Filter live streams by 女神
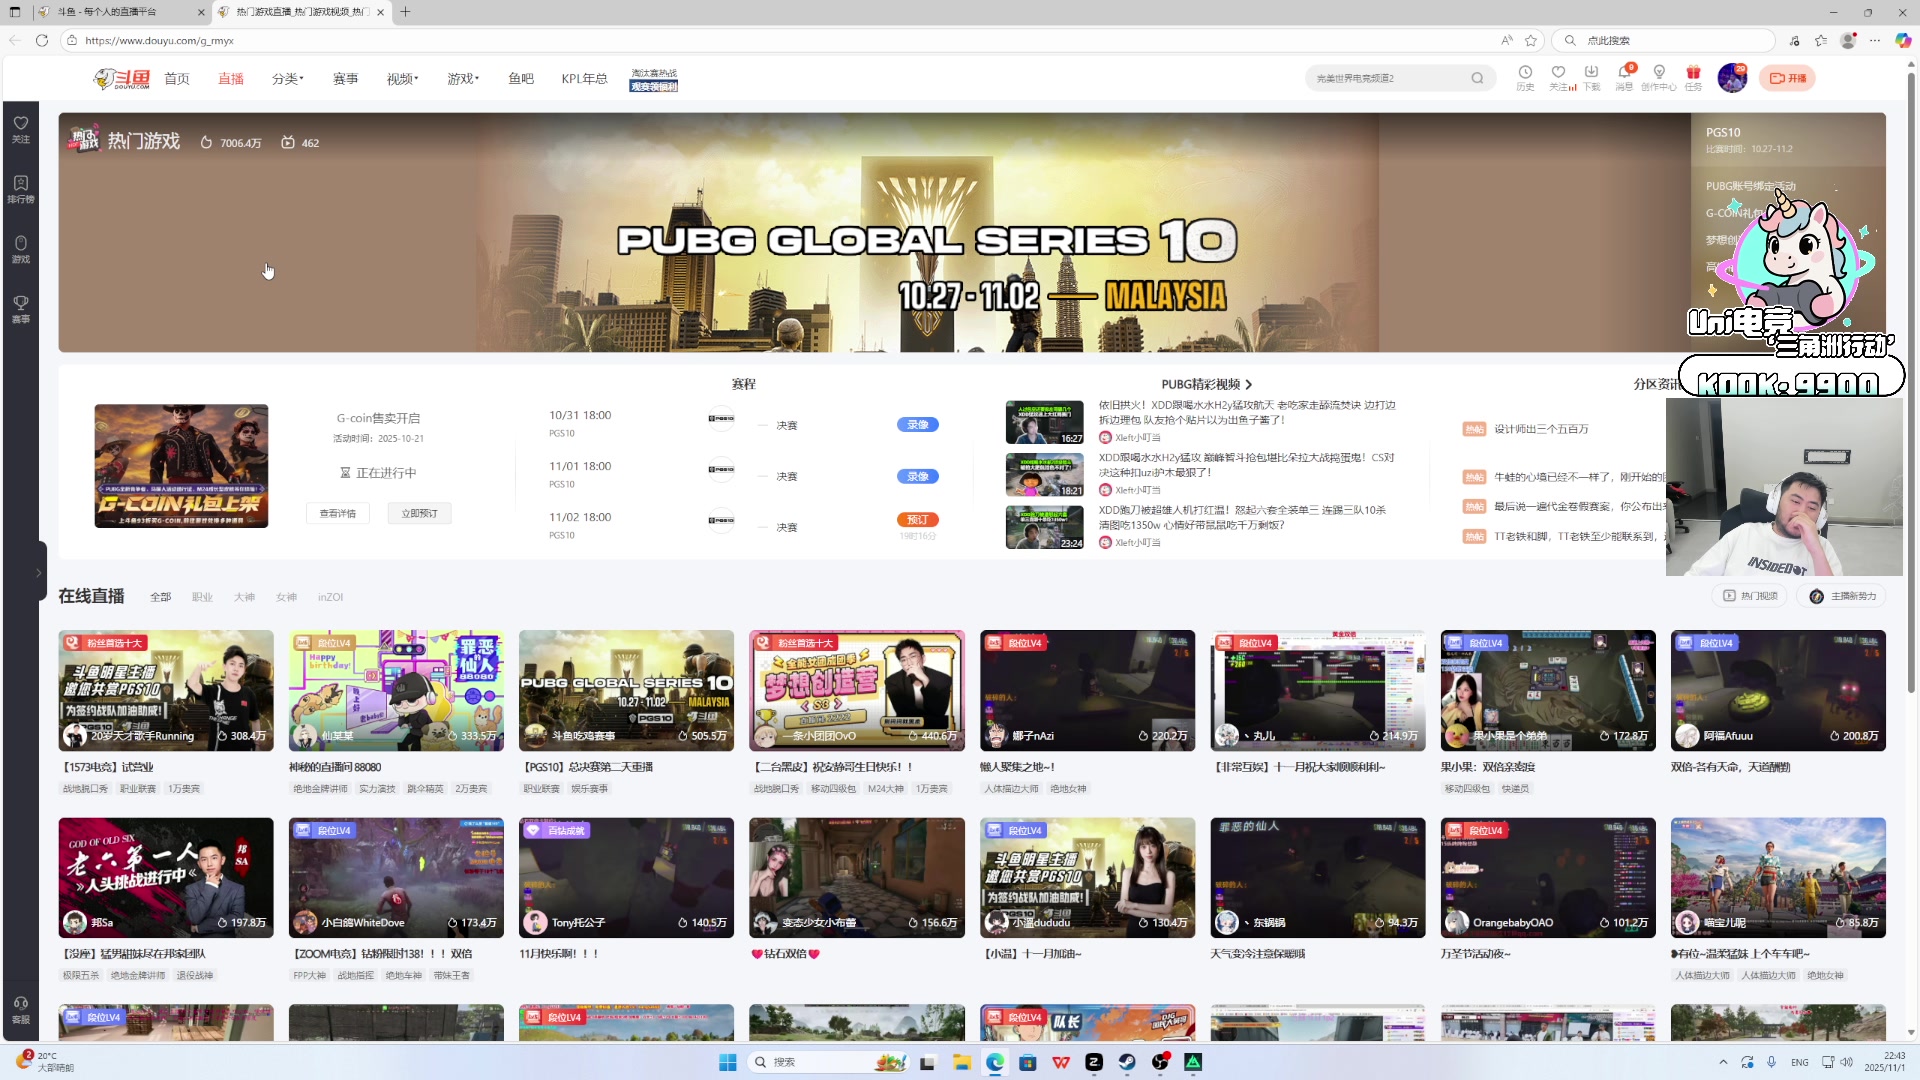The height and width of the screenshot is (1080, 1920). point(286,597)
